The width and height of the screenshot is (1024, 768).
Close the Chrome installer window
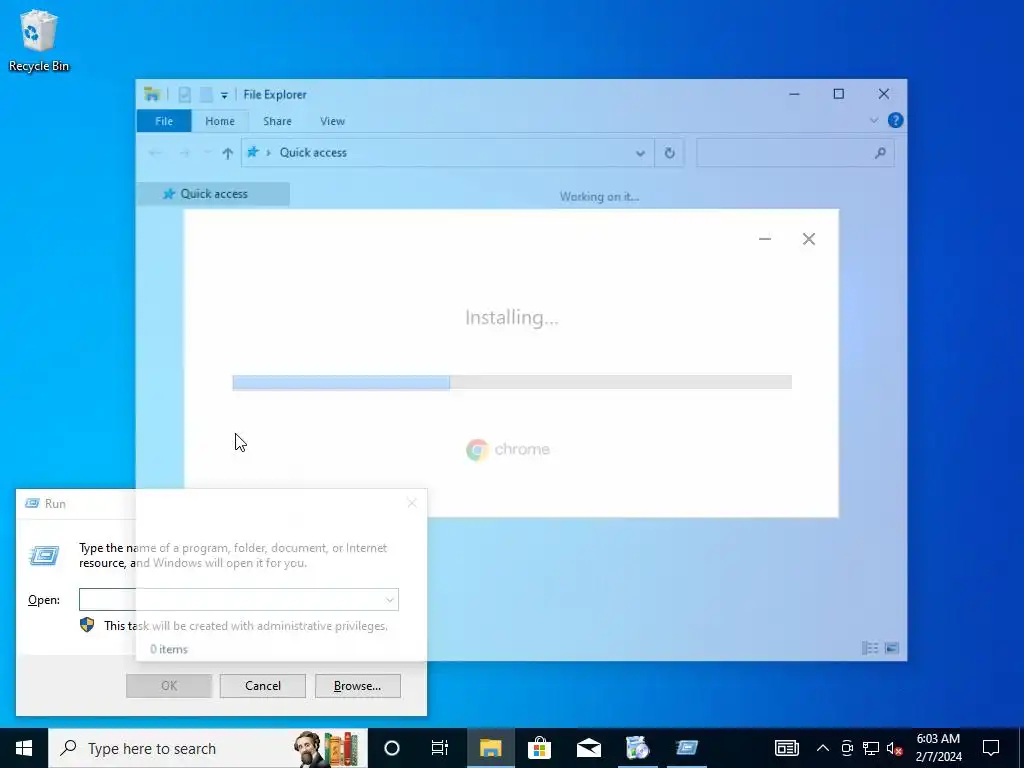pyautogui.click(x=808, y=239)
